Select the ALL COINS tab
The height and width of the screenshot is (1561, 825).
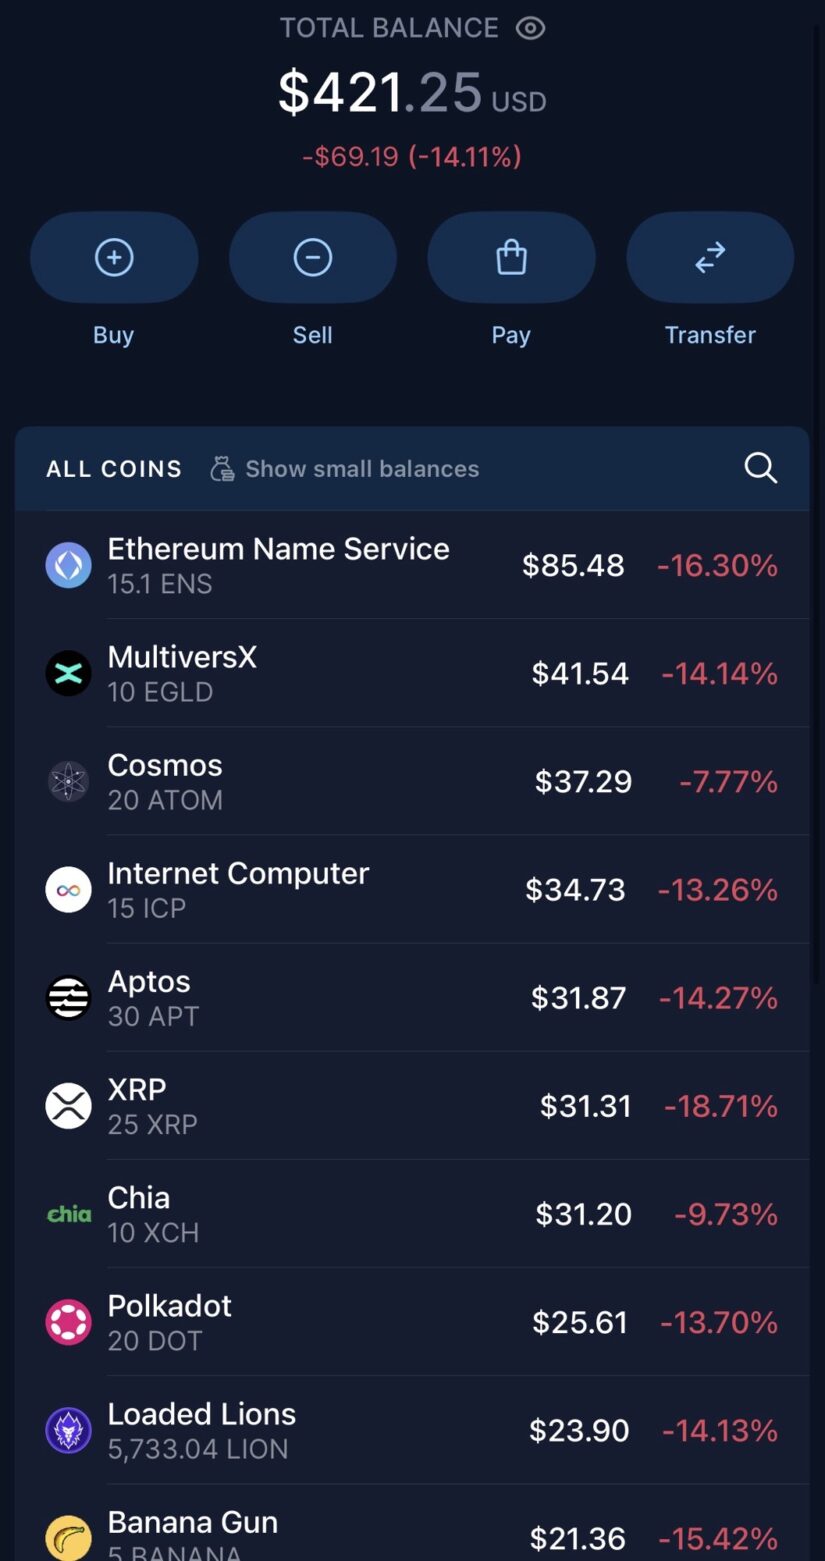coord(114,468)
